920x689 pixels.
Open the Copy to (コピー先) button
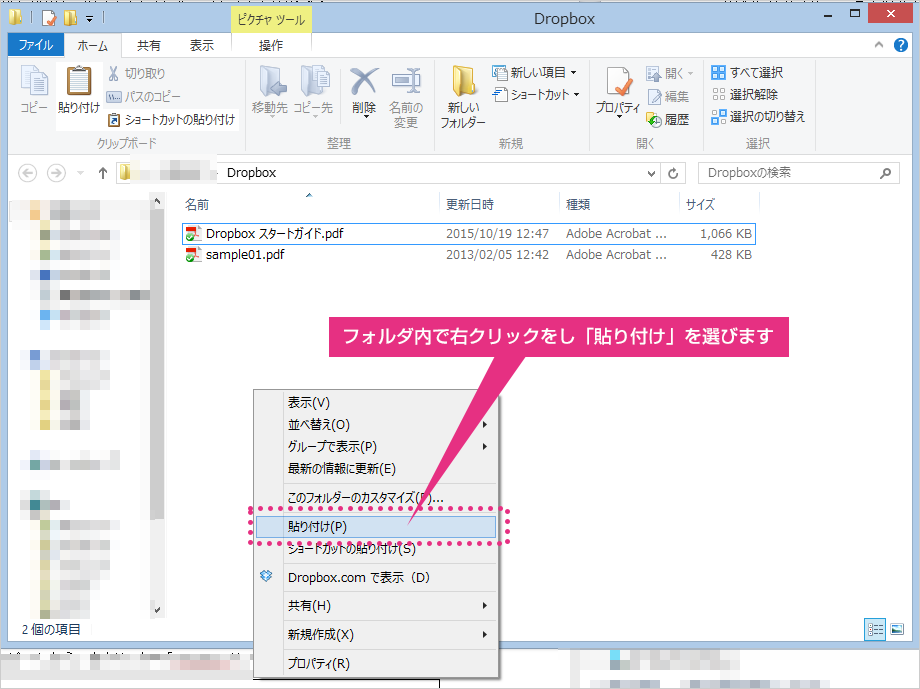coord(313,91)
